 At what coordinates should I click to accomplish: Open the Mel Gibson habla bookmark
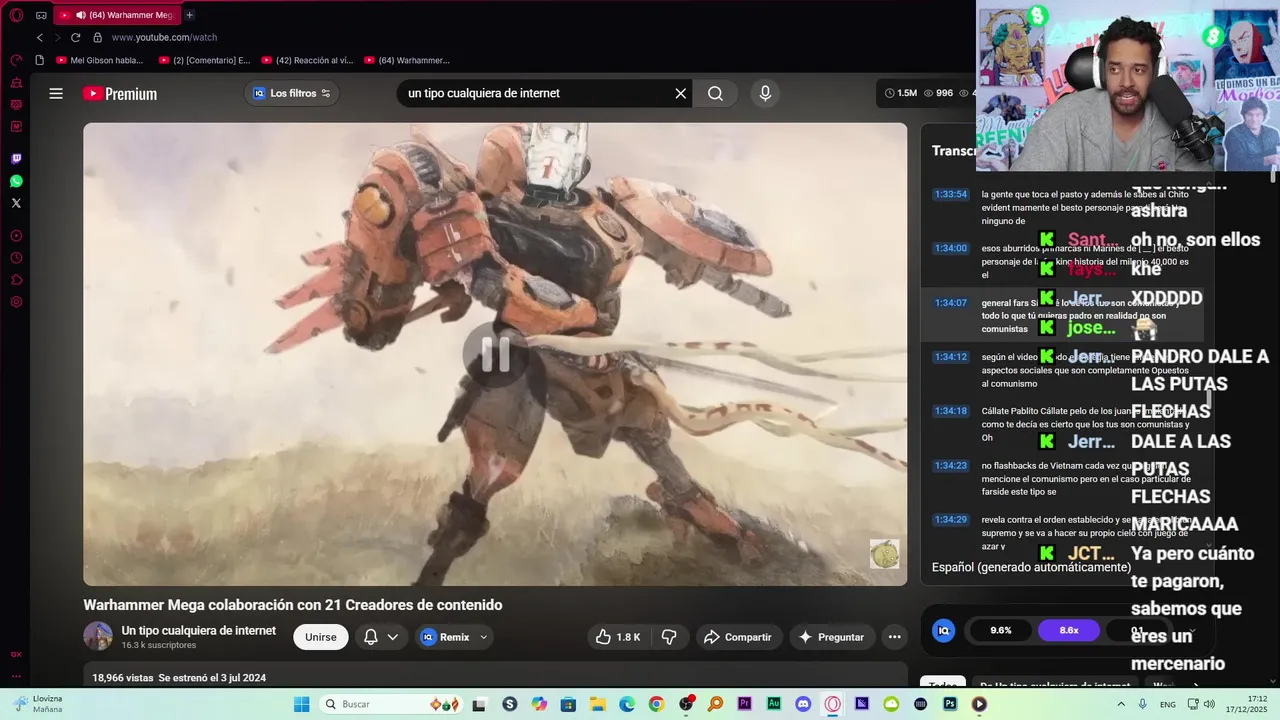tap(99, 60)
